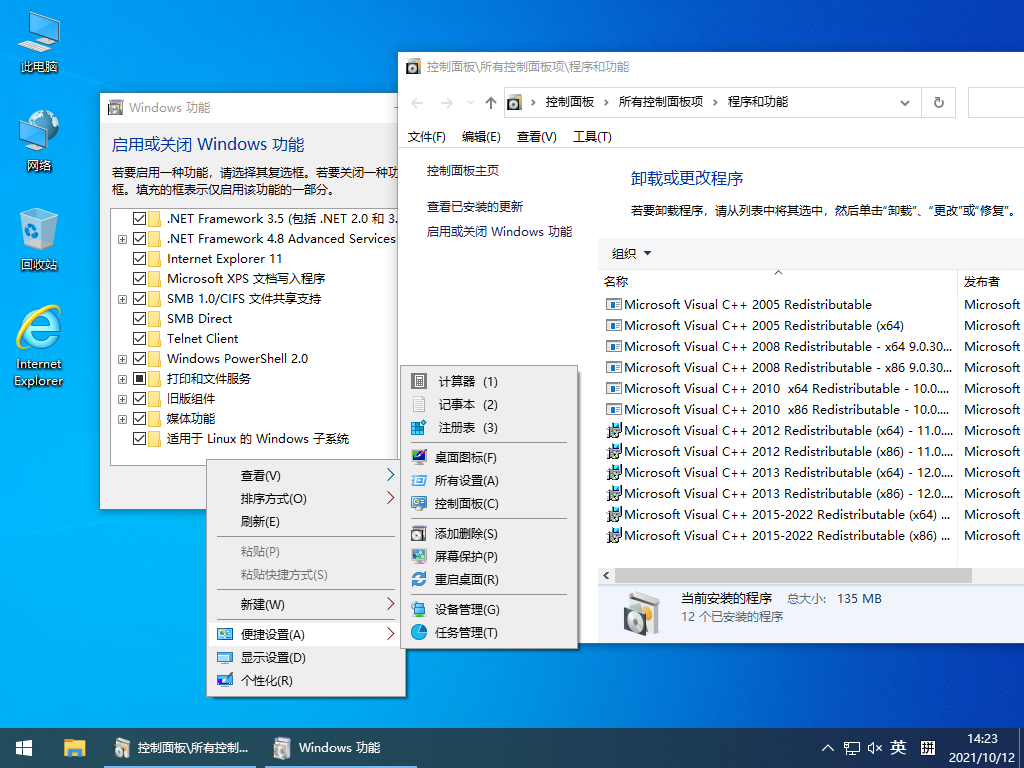Click the program list horizontal scrollbar
The image size is (1024, 768).
coord(790,576)
